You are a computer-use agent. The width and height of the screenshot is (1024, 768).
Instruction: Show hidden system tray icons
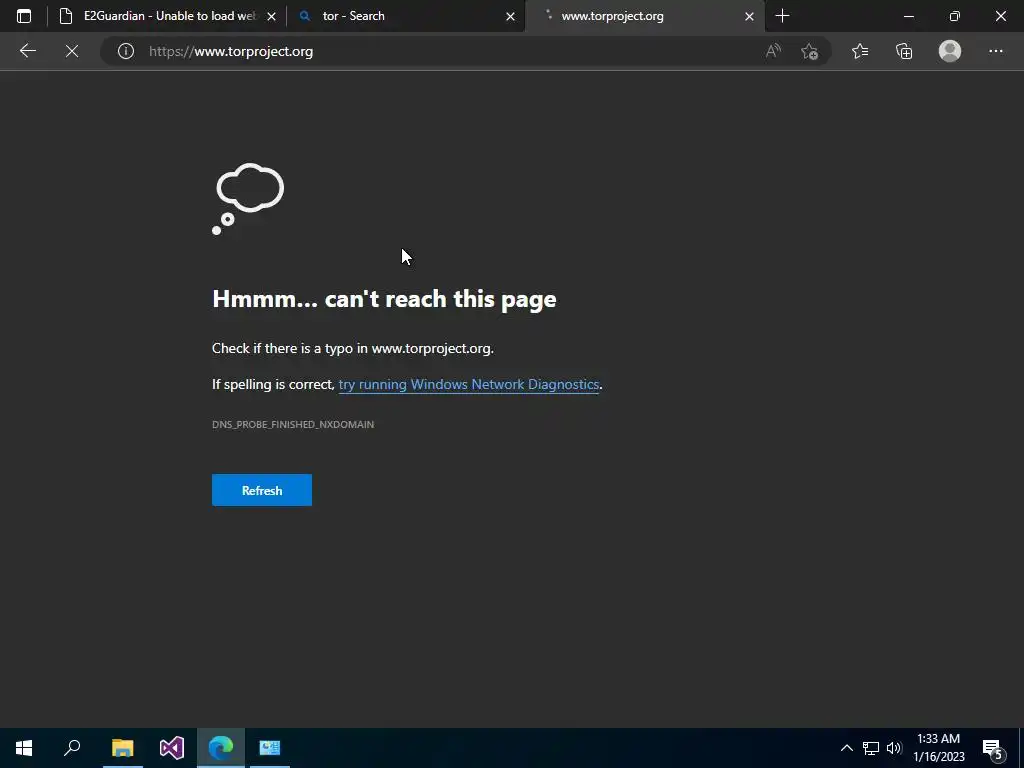pos(846,748)
